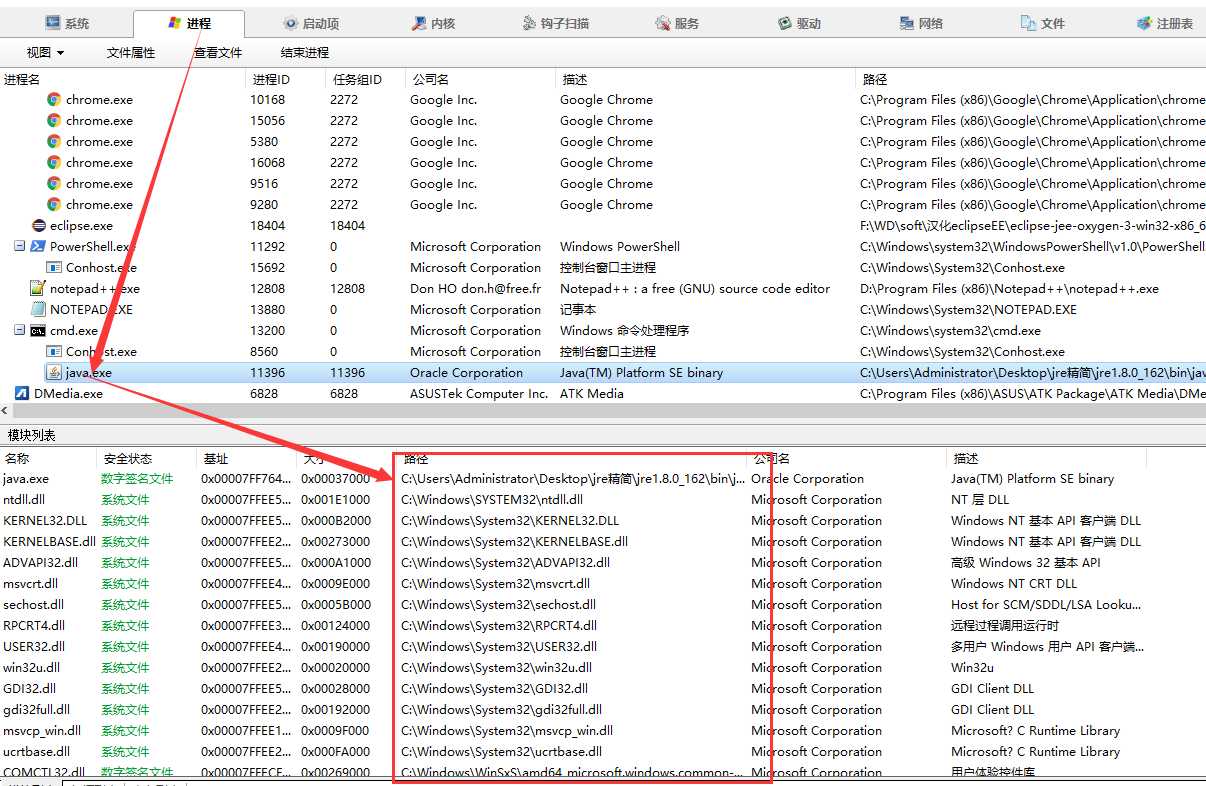The image size is (1206, 786).
Task: Click the 'ATK Media' description cell
Action: 592,394
